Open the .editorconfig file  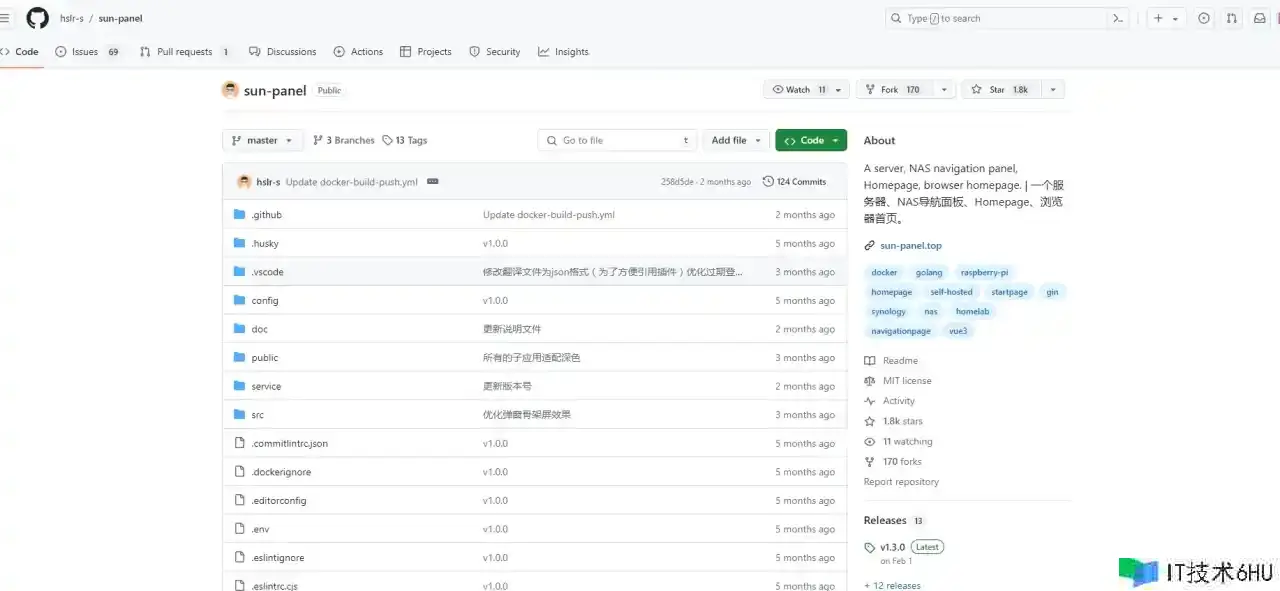[279, 500]
